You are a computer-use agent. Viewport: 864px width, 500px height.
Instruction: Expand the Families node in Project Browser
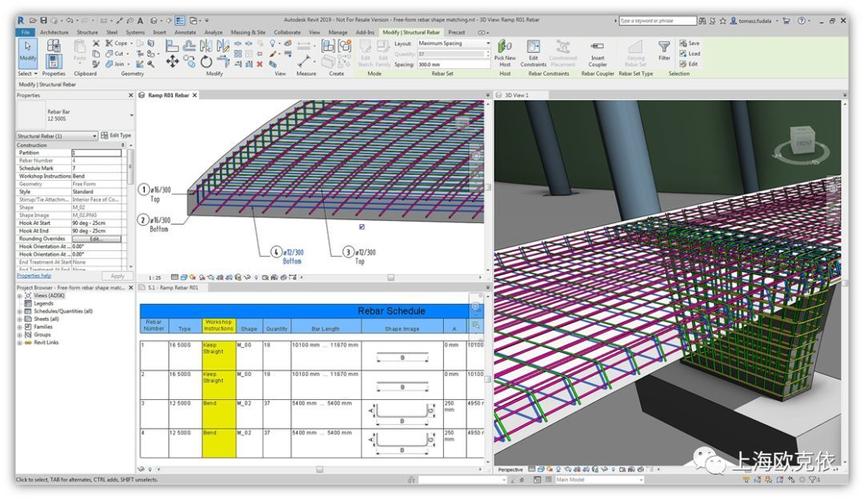click(19, 327)
